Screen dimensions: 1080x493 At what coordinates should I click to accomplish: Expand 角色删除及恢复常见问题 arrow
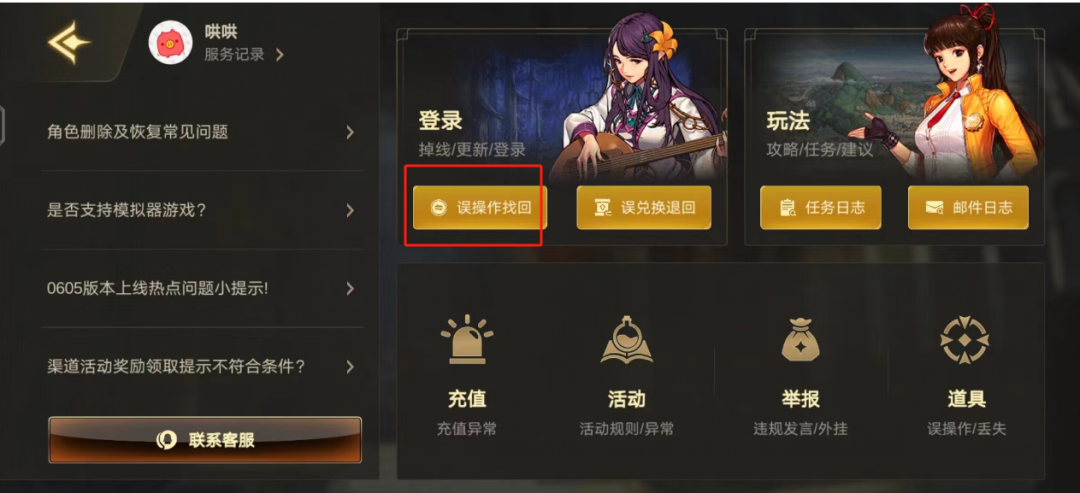point(350,132)
